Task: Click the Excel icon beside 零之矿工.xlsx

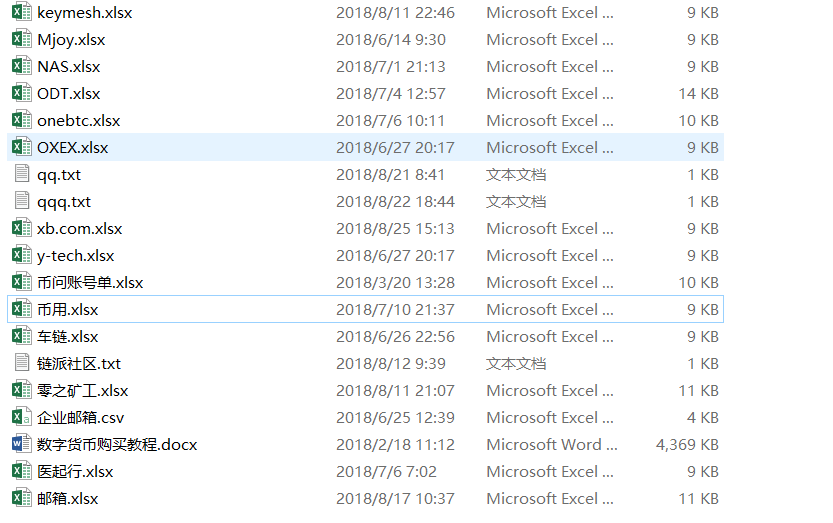Action: [x=21, y=391]
